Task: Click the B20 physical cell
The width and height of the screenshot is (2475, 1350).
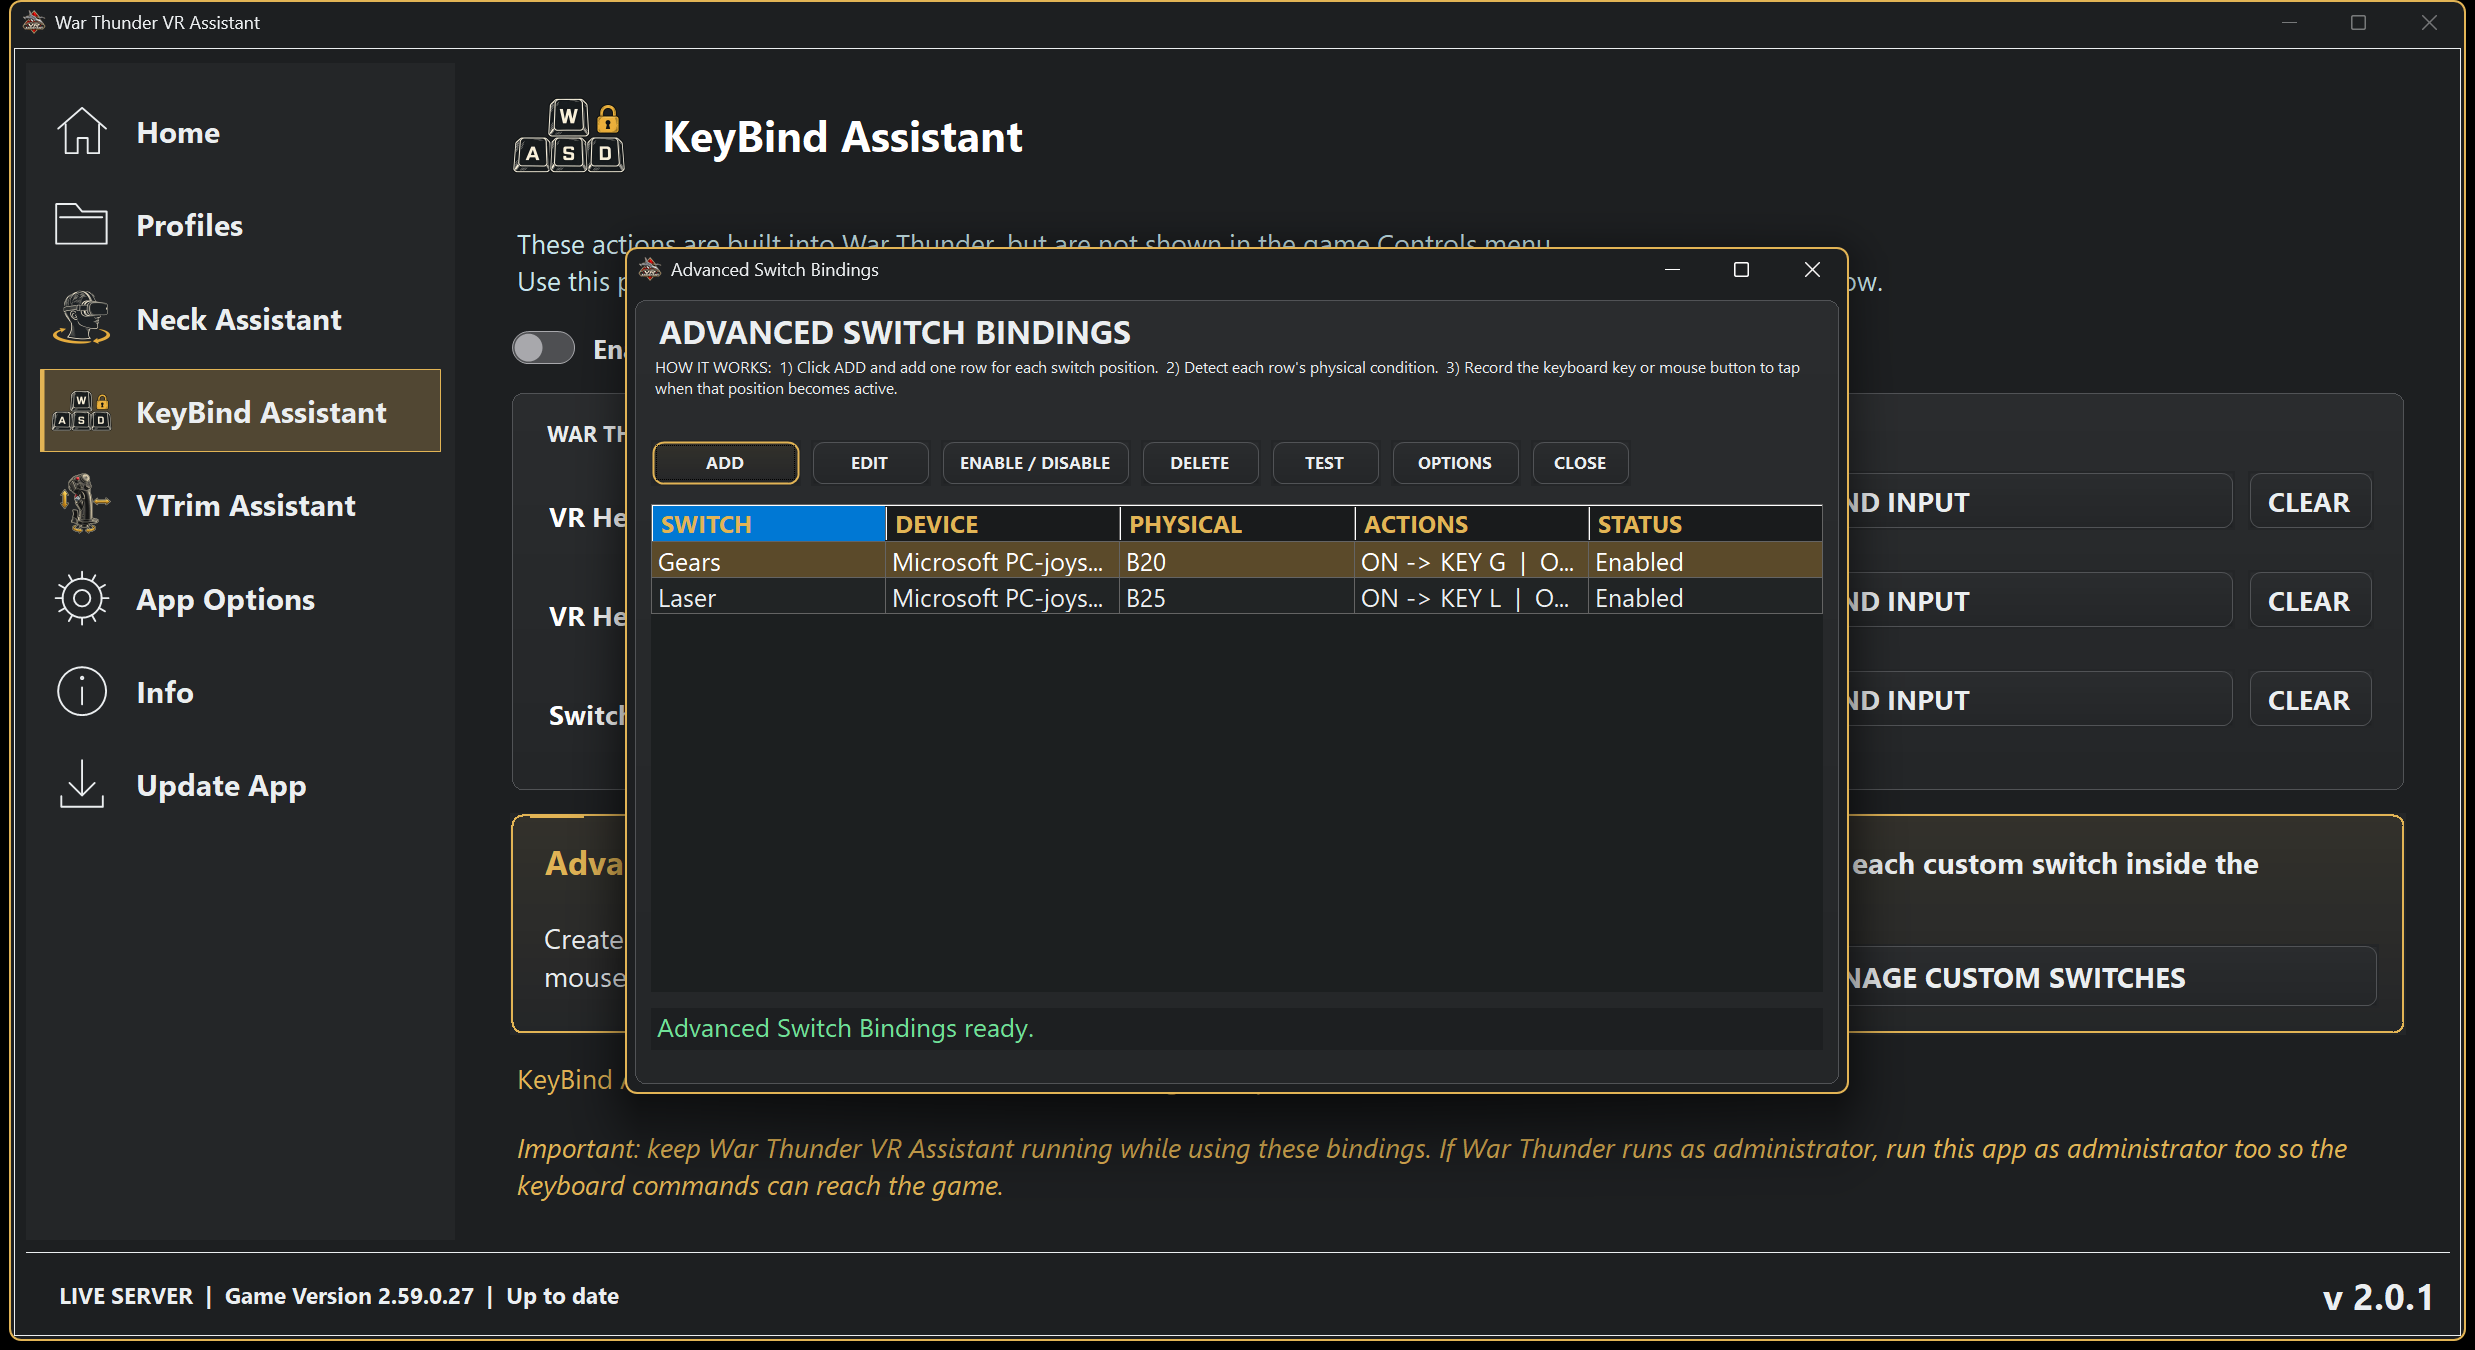Action: (x=1237, y=561)
